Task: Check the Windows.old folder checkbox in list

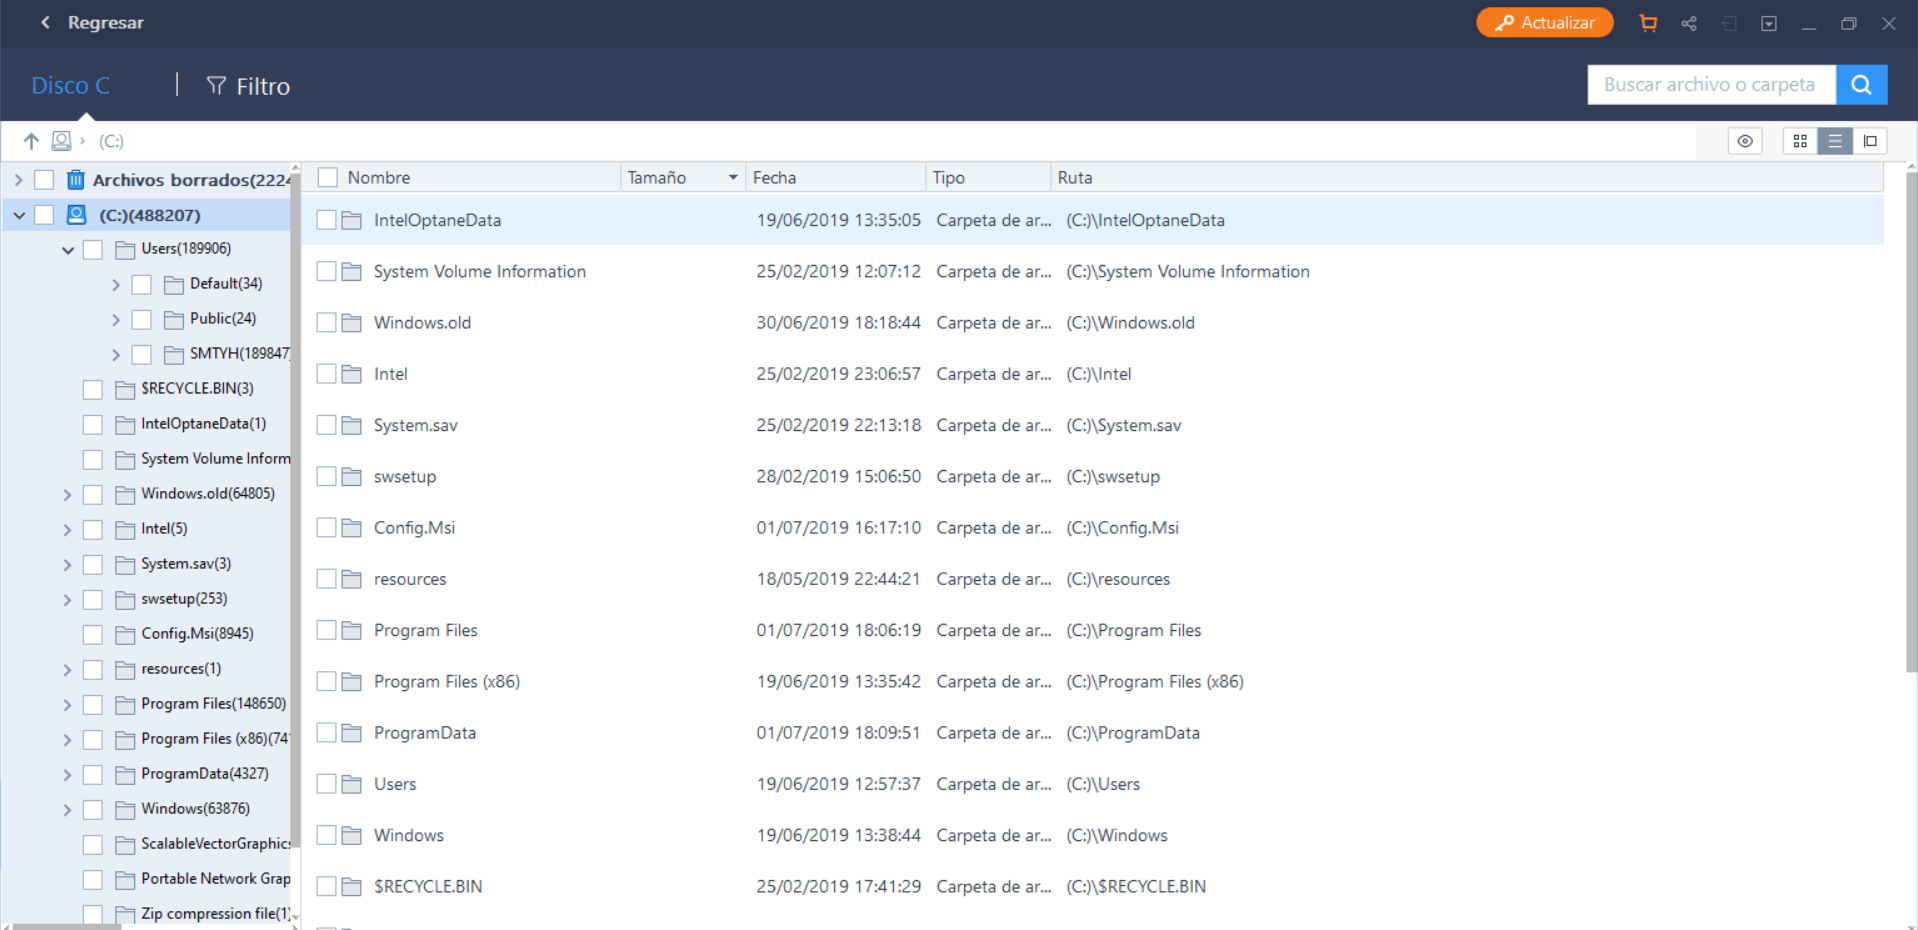Action: [326, 323]
